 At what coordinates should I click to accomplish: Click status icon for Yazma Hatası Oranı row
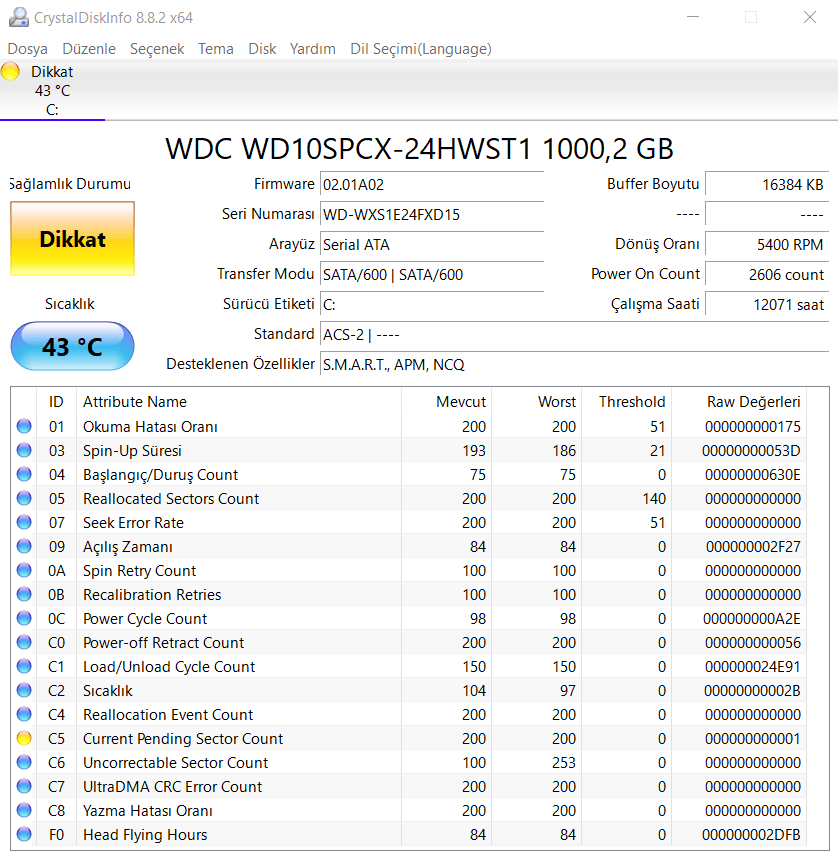[x=24, y=810]
